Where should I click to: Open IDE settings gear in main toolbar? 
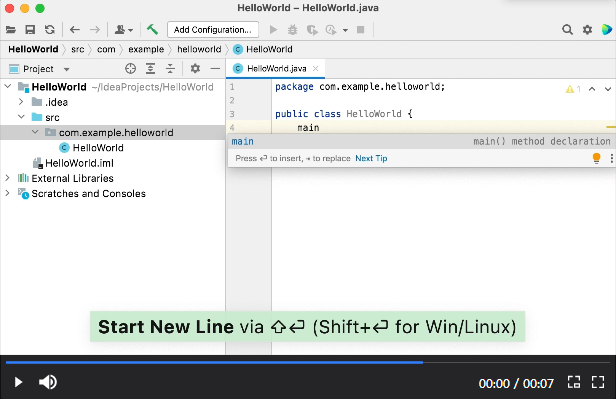[x=587, y=29]
